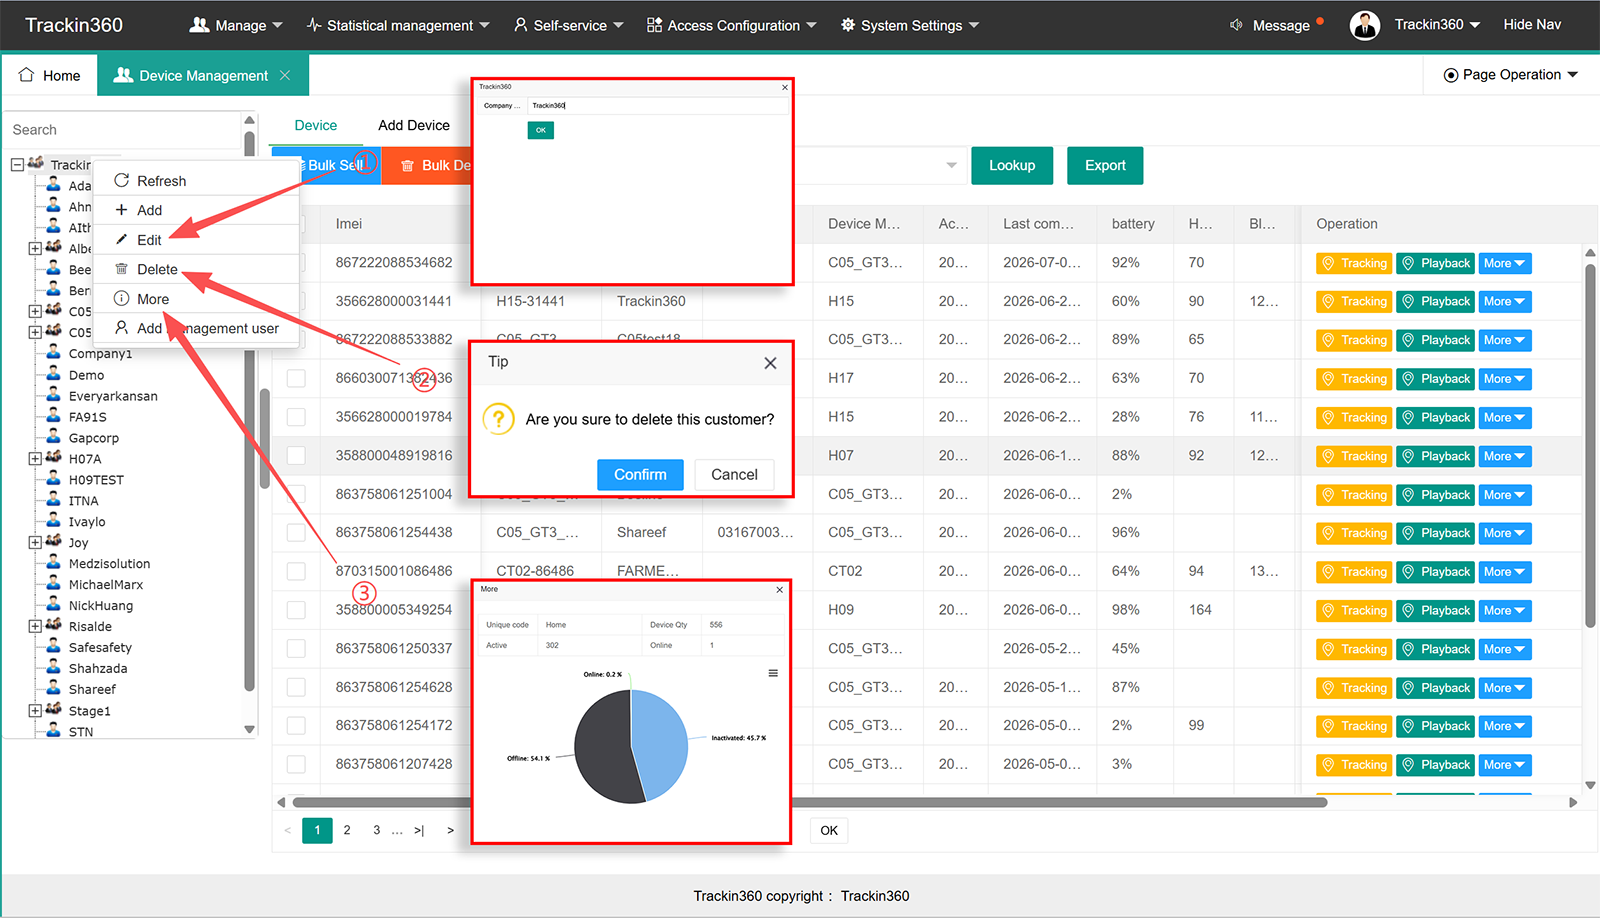The height and width of the screenshot is (918, 1600).
Task: Click the Delete trash icon in context menu
Action: click(121, 269)
